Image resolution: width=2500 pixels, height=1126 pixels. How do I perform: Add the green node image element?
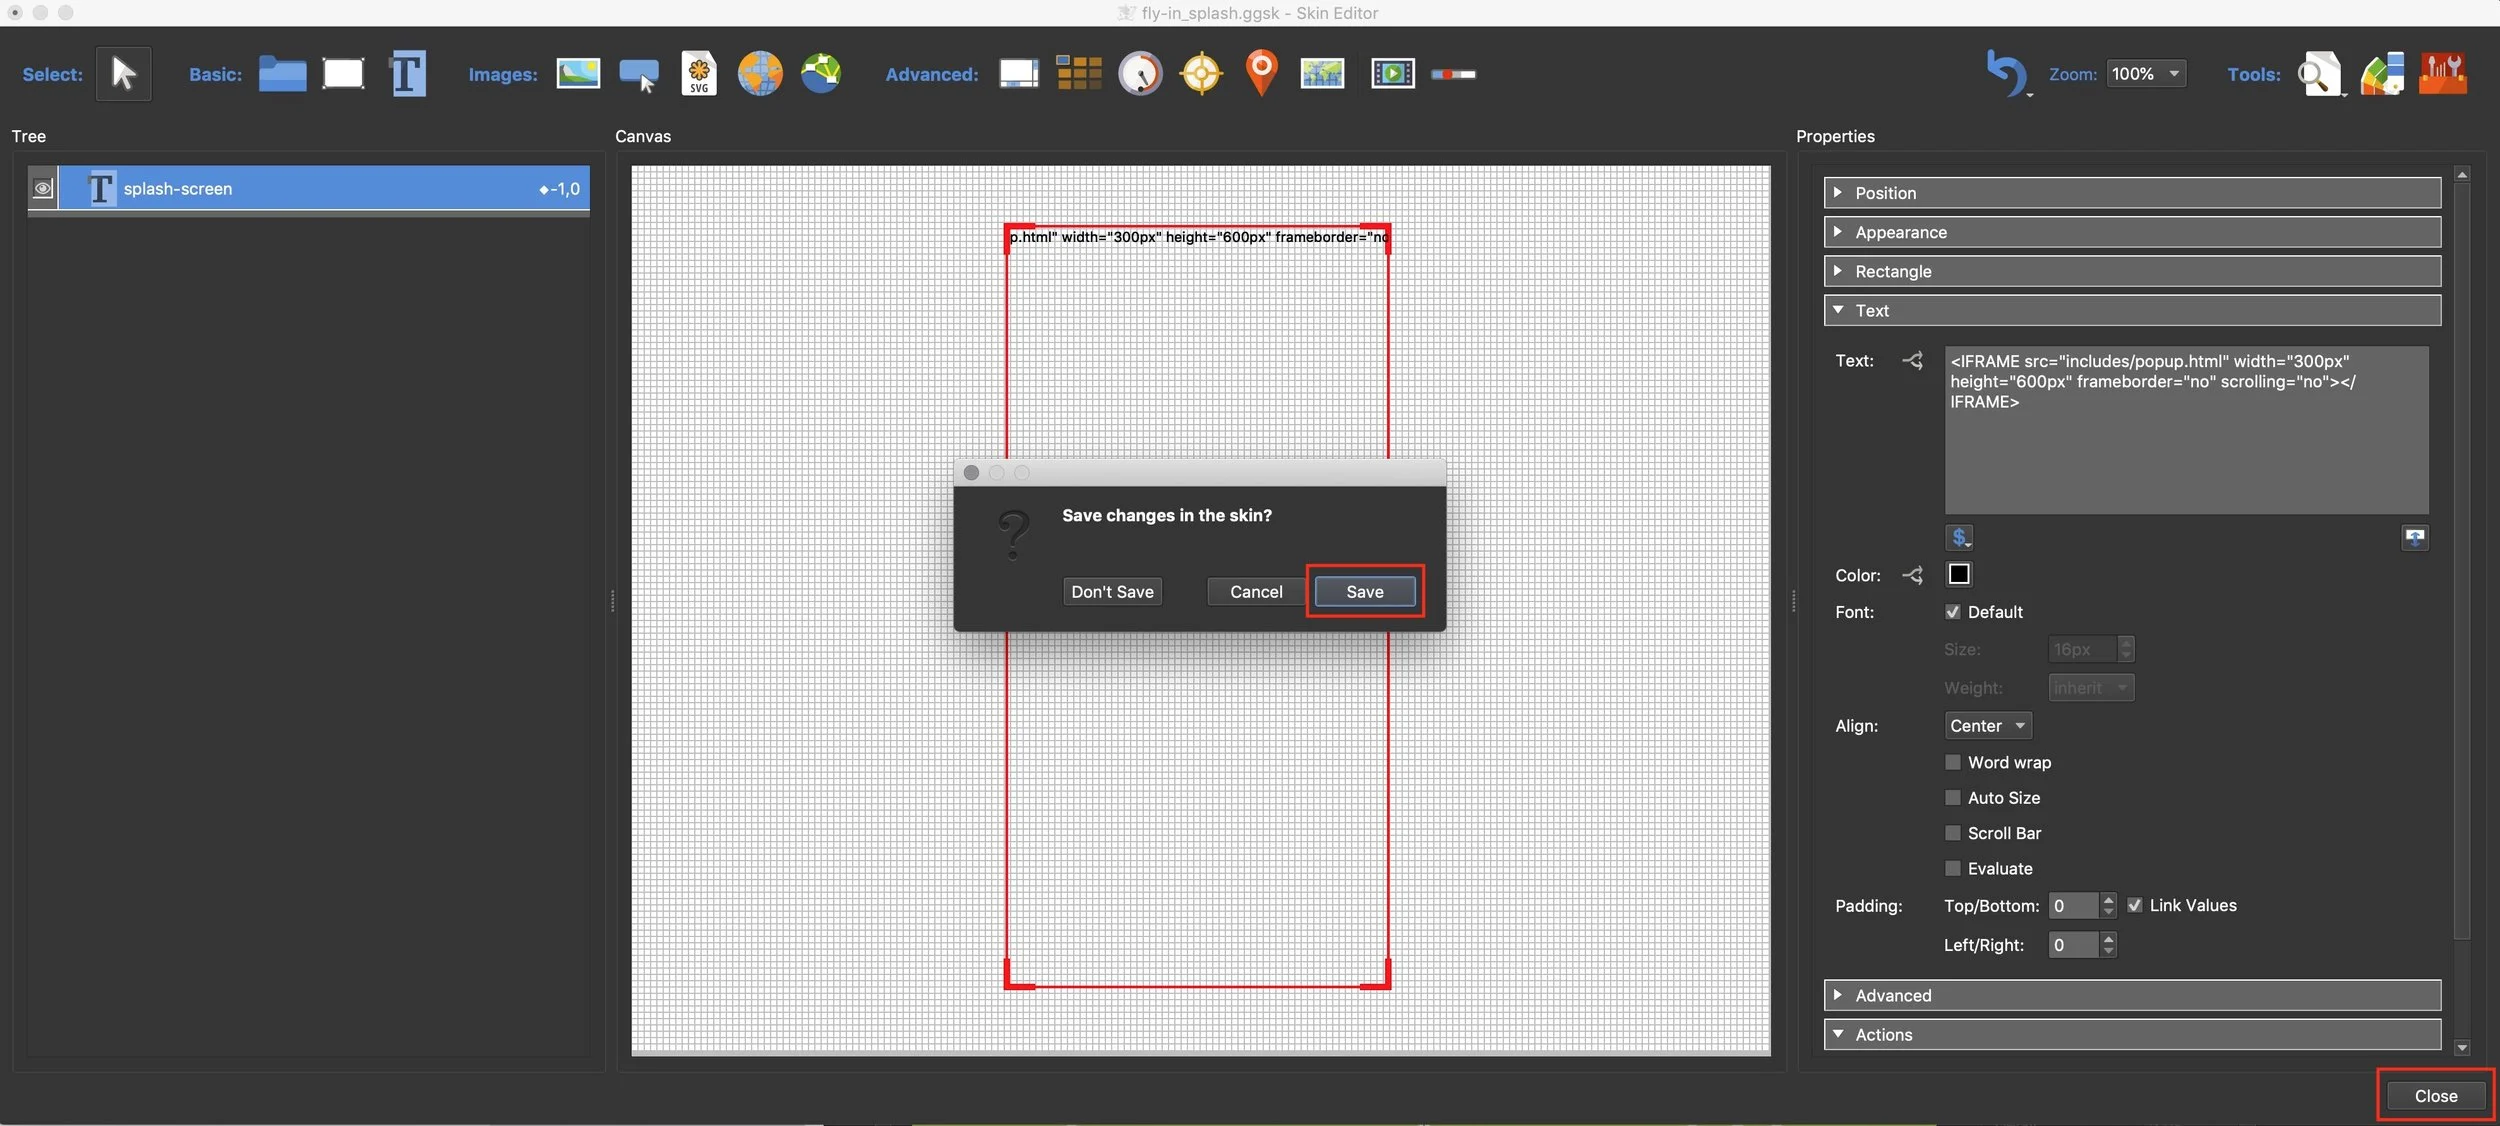coord(821,73)
